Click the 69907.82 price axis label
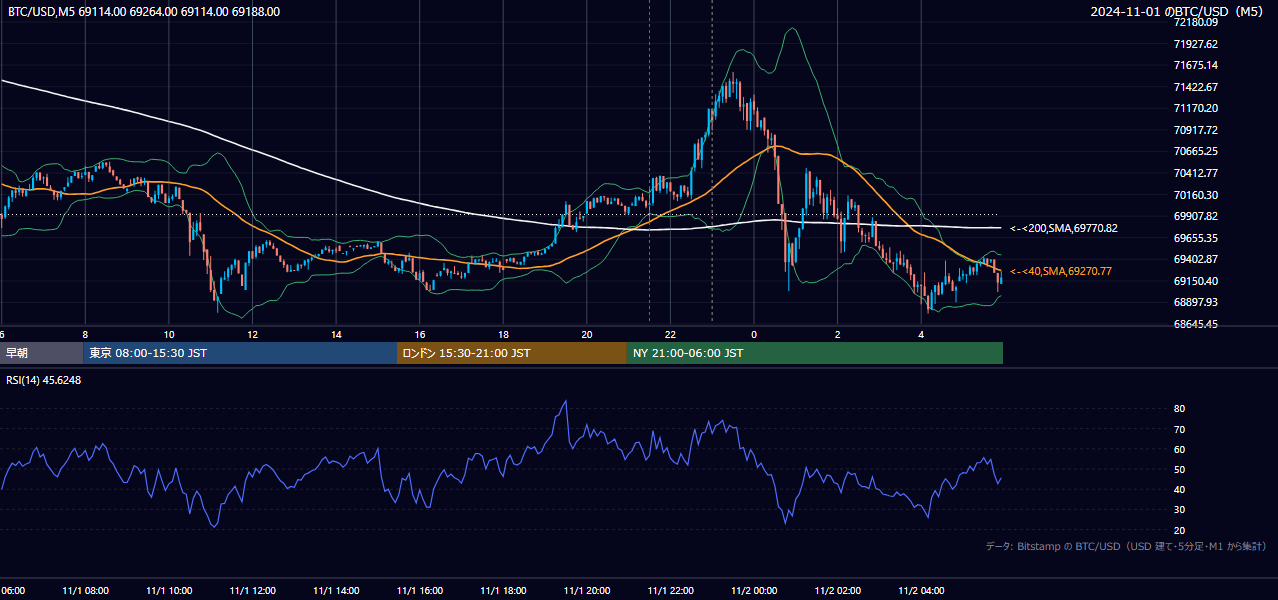This screenshot has height=600, width=1278. point(1195,216)
